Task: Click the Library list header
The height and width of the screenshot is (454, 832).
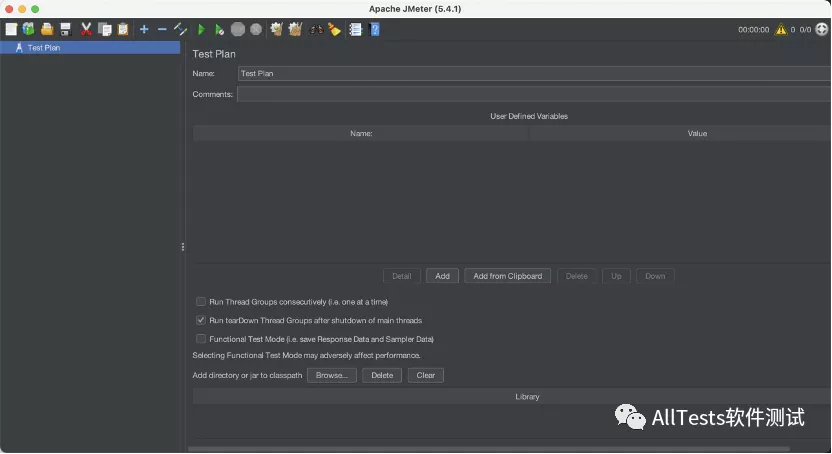Action: (x=512, y=396)
